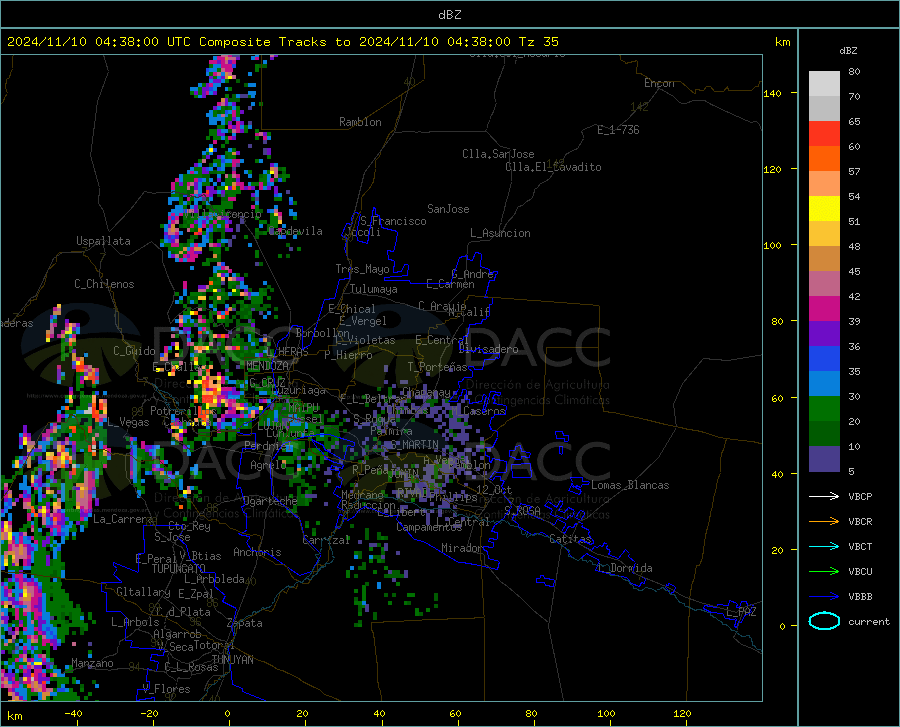Screen dimensions: 900x727
Task: Click the Carrizal map label
Action: [x=326, y=540]
